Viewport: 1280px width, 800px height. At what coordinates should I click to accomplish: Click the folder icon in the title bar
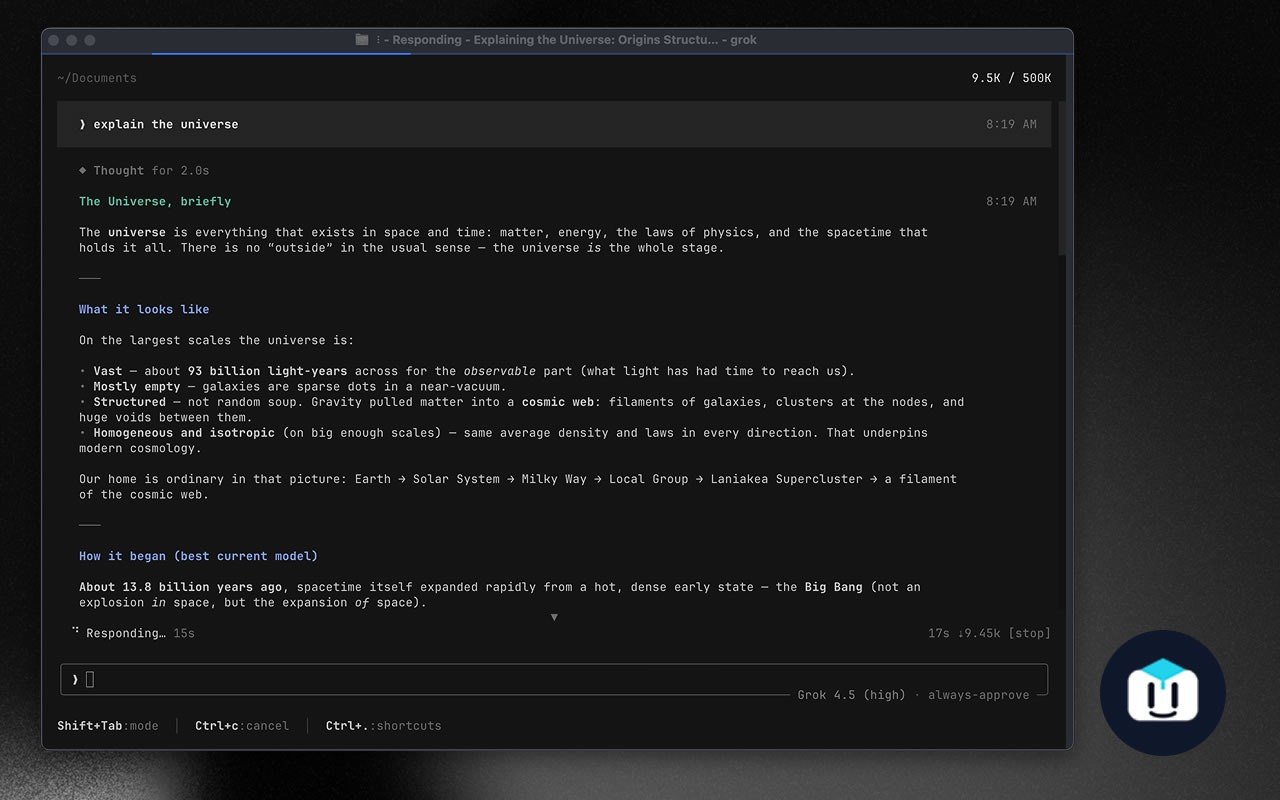[x=362, y=40]
